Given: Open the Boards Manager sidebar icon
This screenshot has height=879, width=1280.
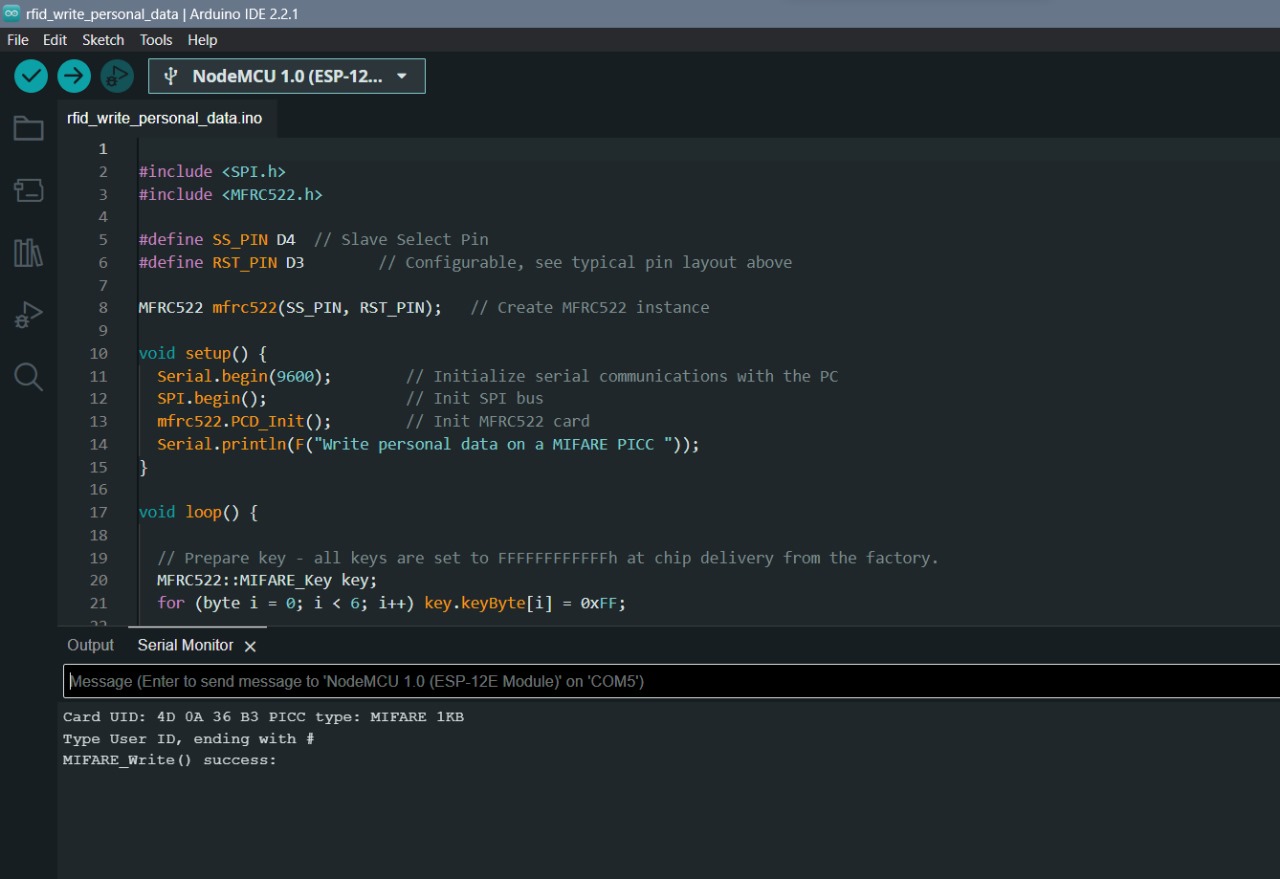Looking at the screenshot, I should click(28, 190).
